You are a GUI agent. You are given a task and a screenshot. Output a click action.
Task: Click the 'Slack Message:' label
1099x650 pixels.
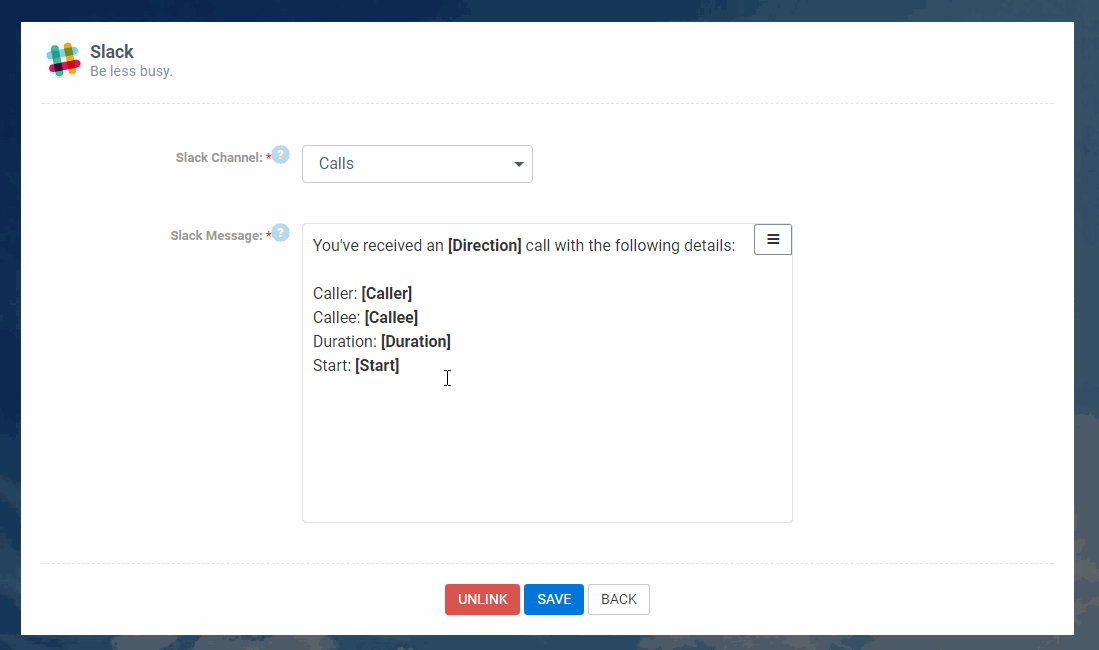[216, 236]
